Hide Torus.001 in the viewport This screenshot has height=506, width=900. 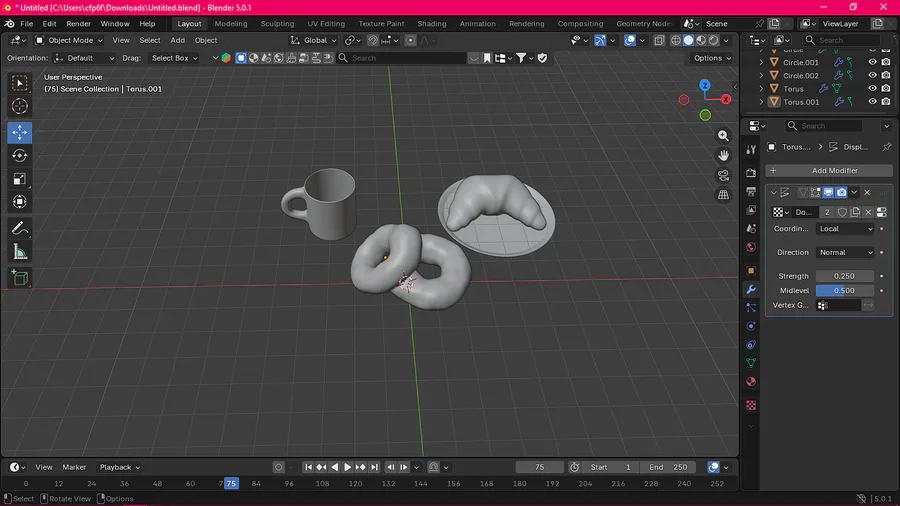[x=872, y=102]
